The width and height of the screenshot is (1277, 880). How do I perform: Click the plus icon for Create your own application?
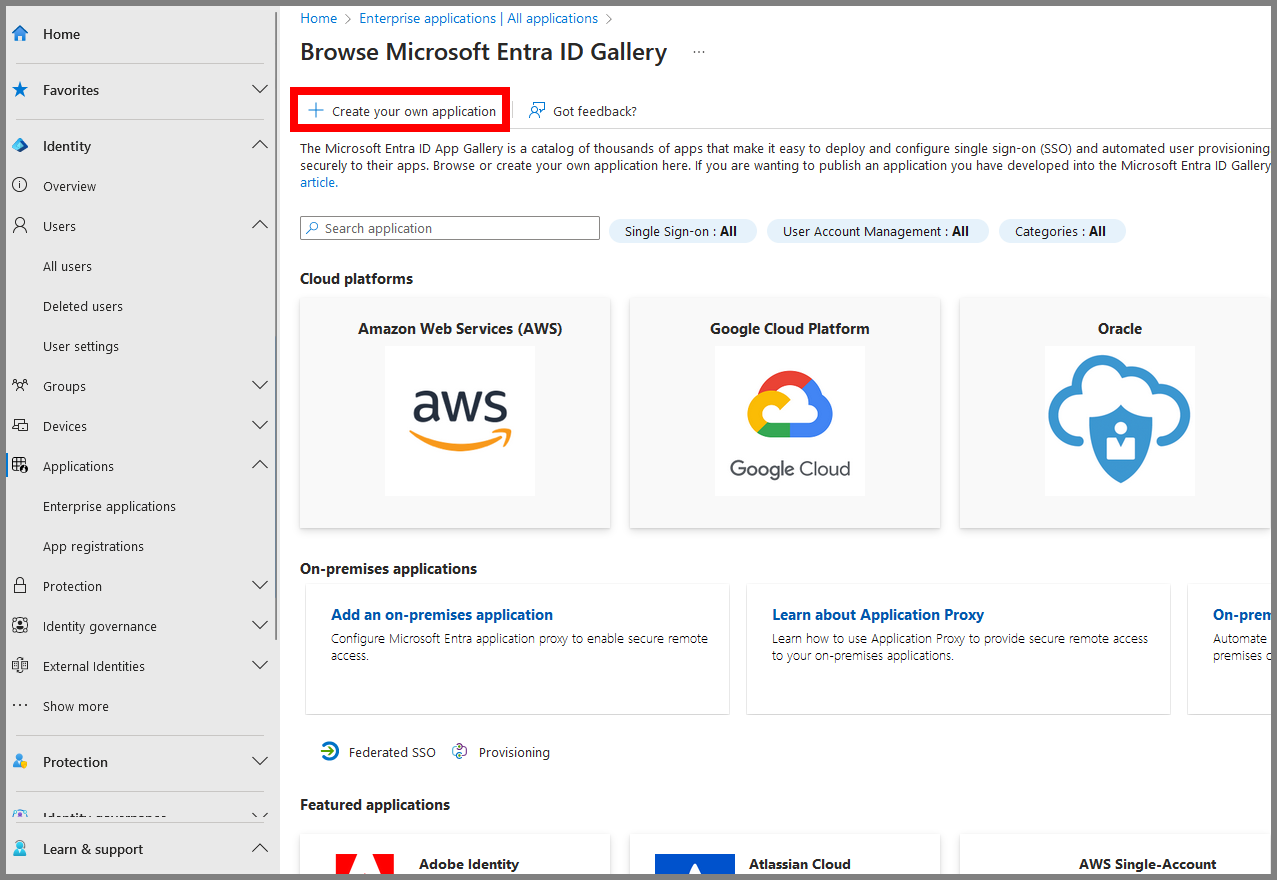point(316,111)
